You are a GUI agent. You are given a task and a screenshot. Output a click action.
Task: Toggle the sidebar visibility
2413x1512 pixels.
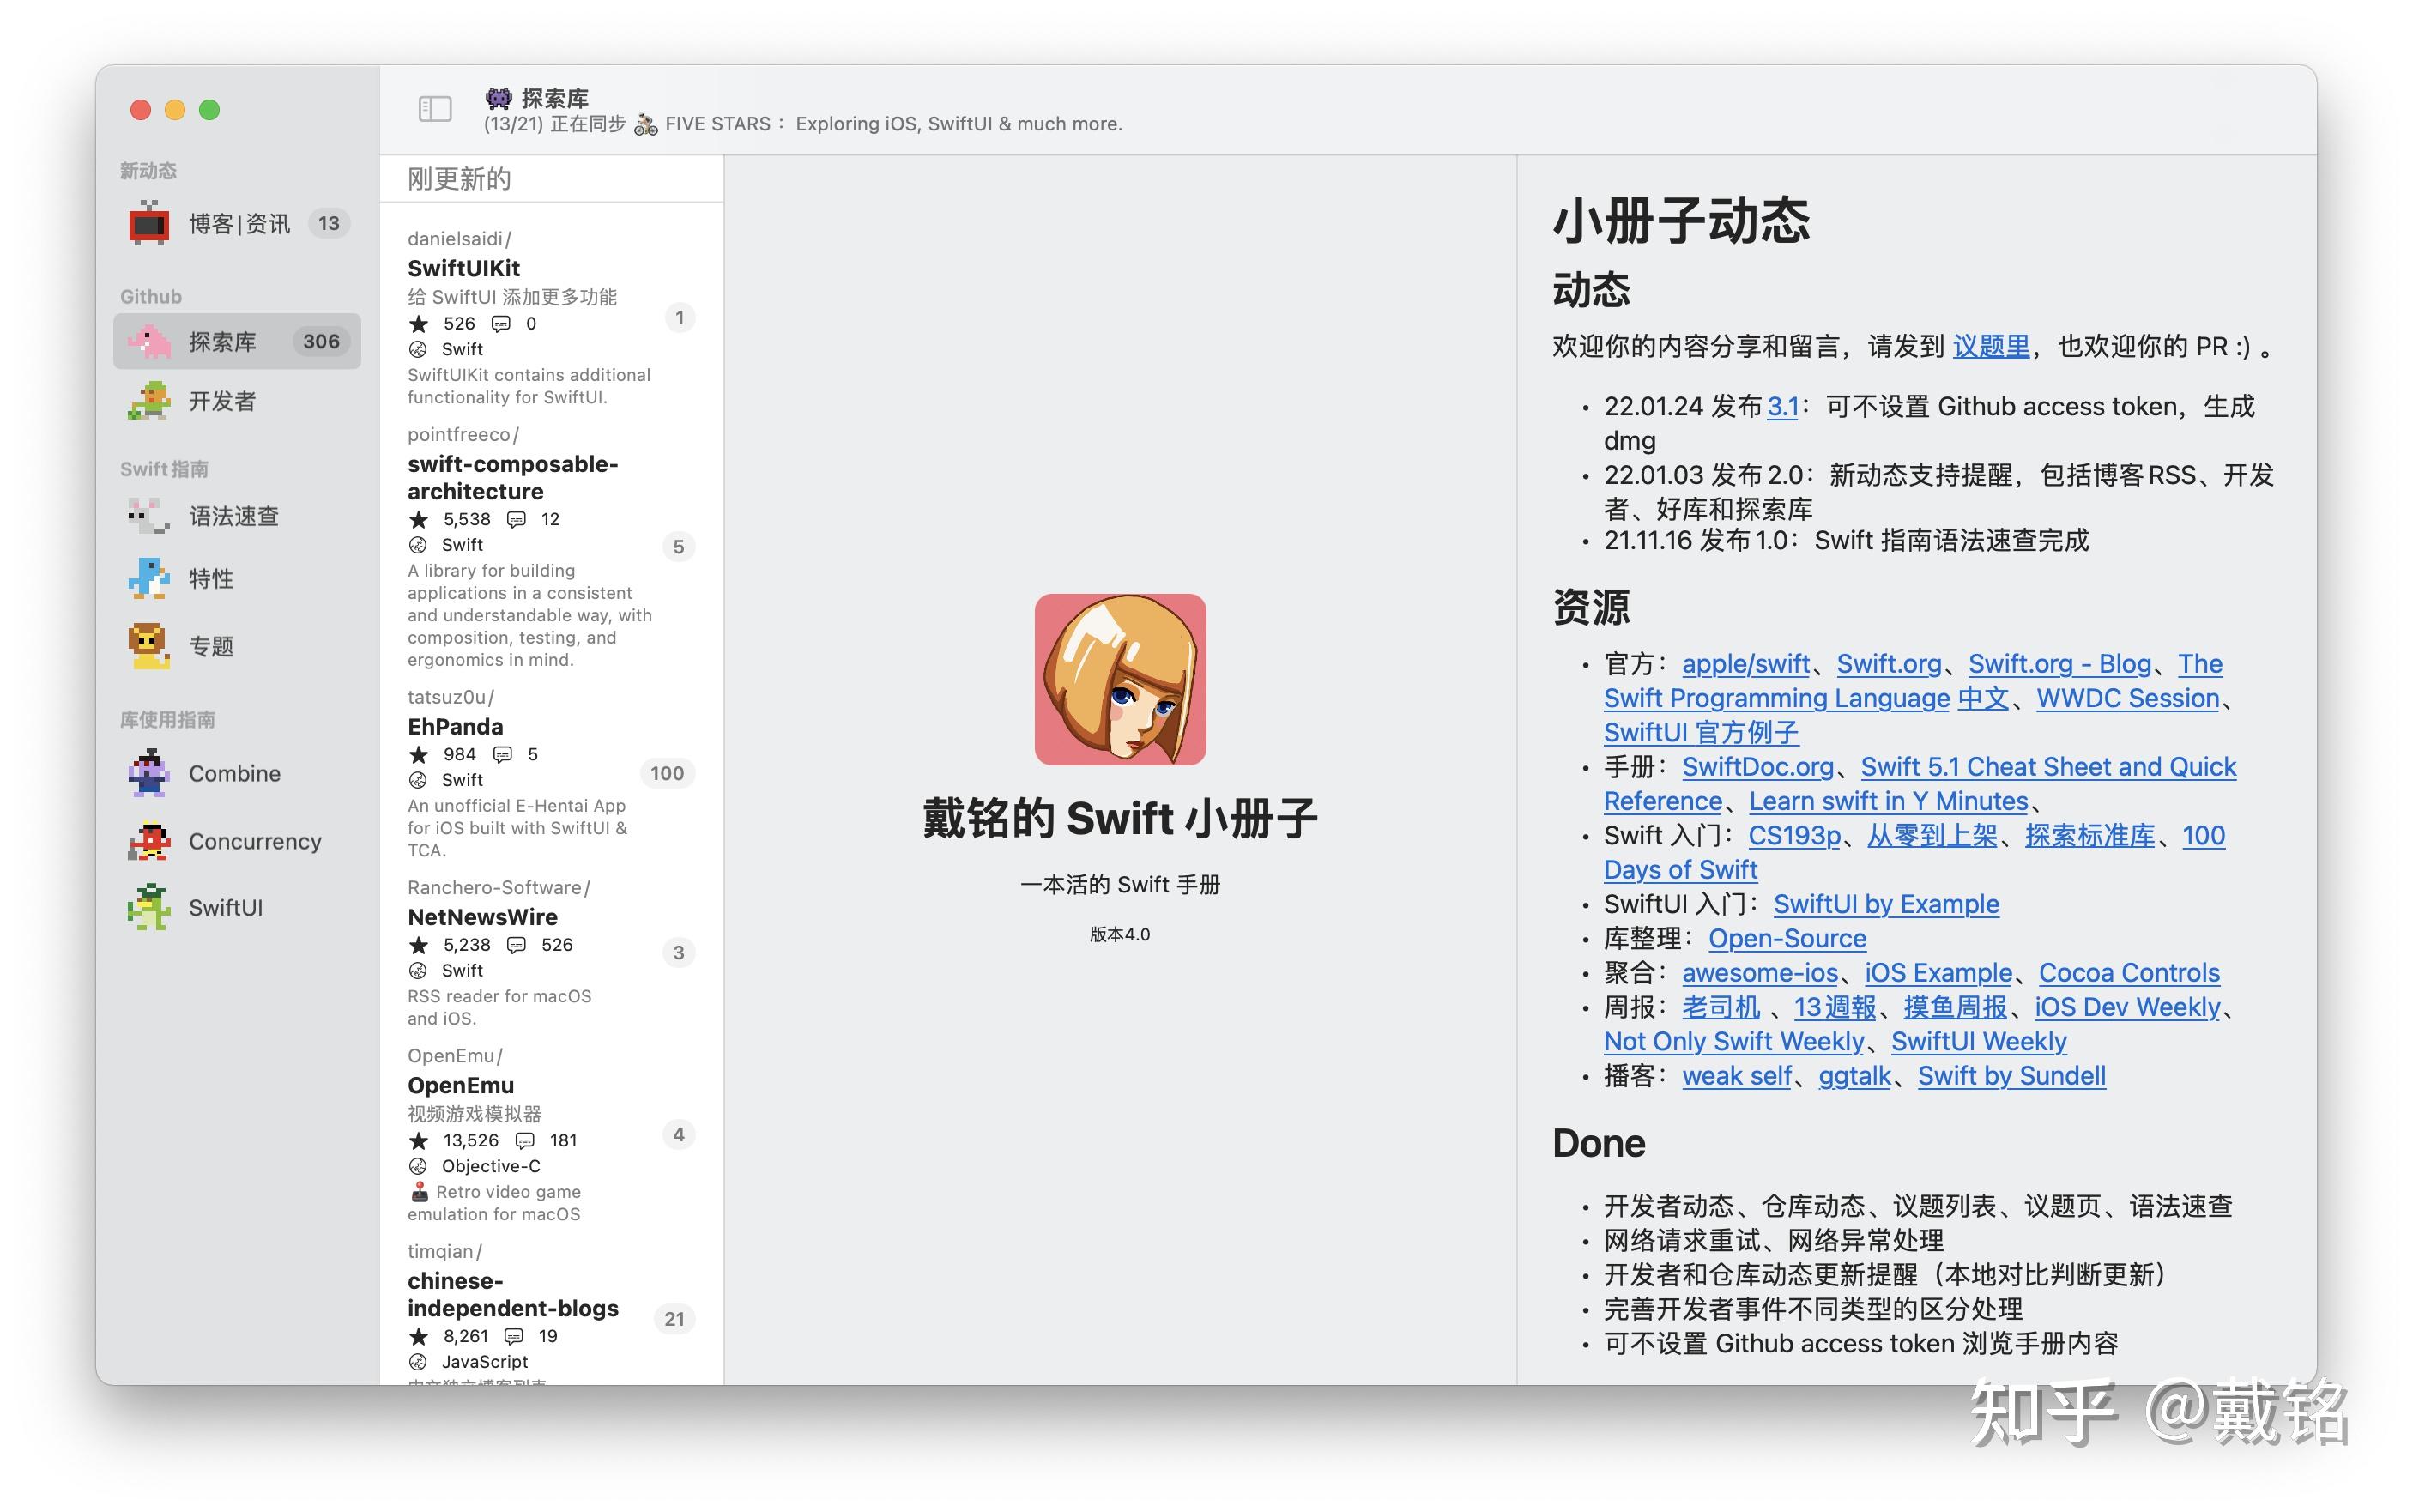(x=435, y=108)
